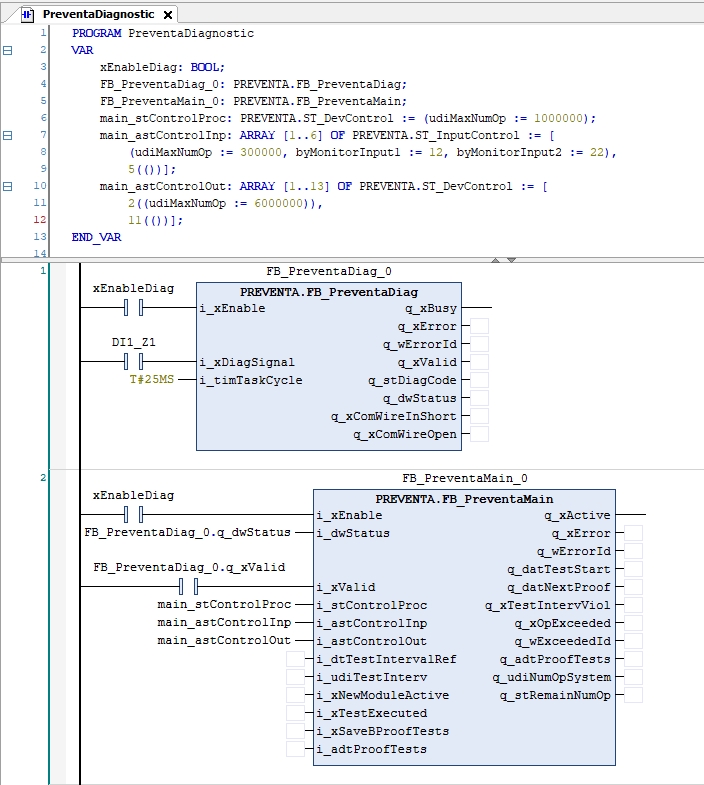This screenshot has height=785, width=704.
Task: Click the T#25MS time constant
Action: click(152, 379)
